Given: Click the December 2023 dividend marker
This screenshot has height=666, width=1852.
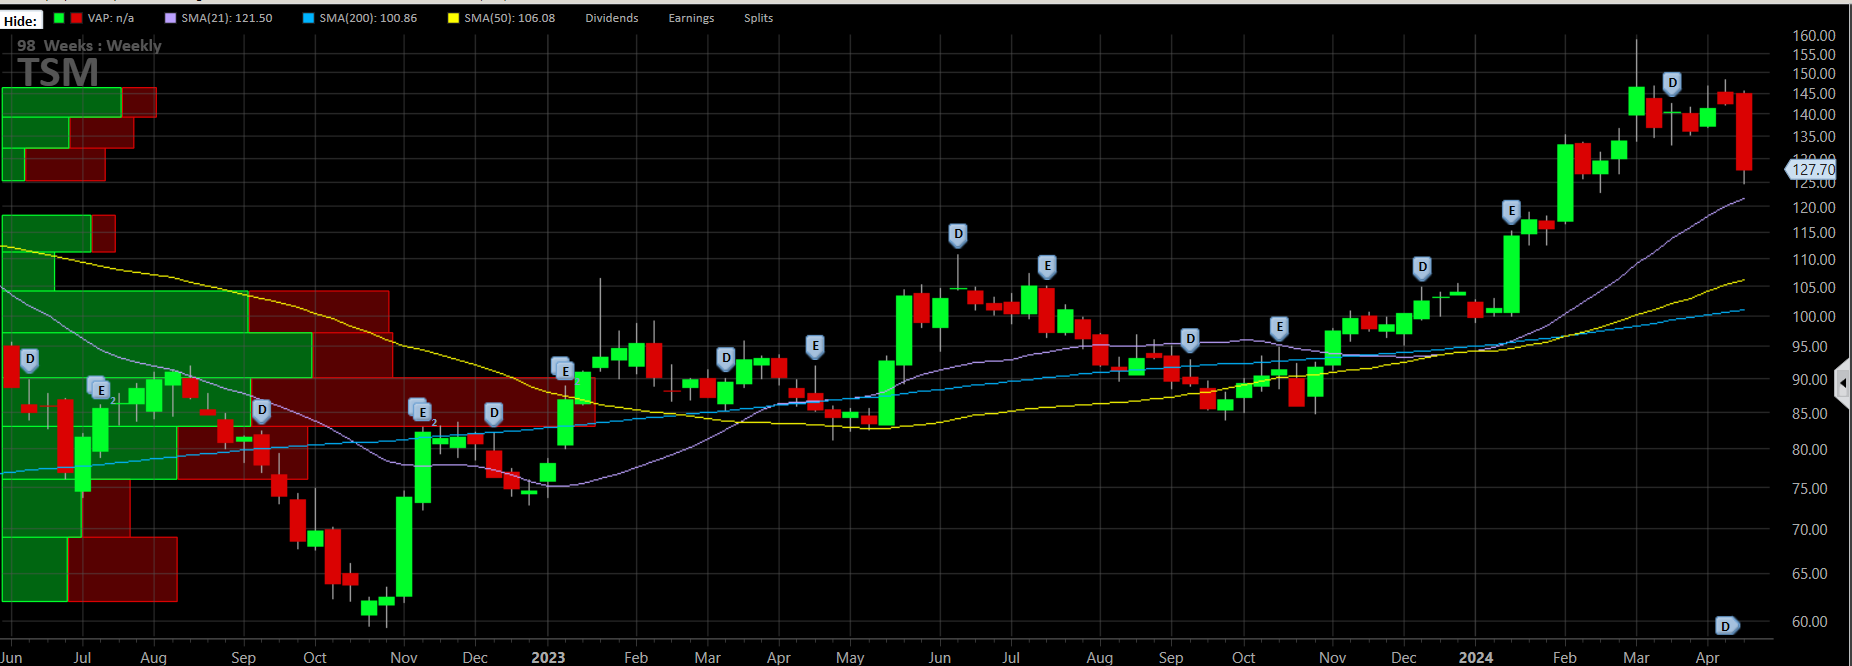Looking at the screenshot, I should tap(1422, 268).
